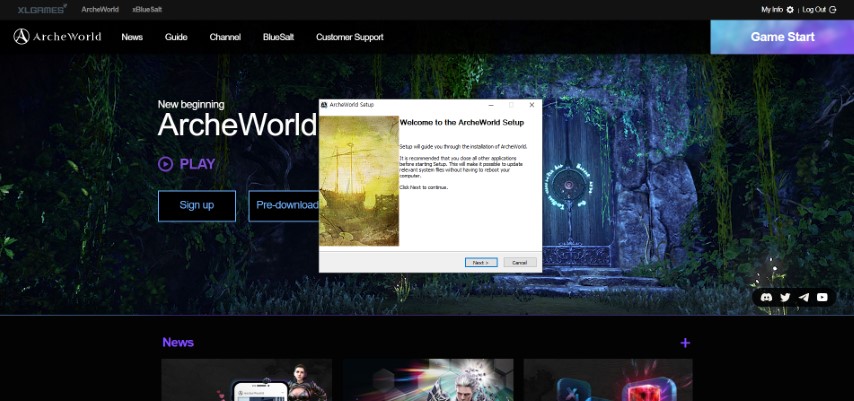Click the ArcheWorld logo in the navigation bar
Image resolution: width=854 pixels, height=401 pixels.
pyautogui.click(x=57, y=37)
